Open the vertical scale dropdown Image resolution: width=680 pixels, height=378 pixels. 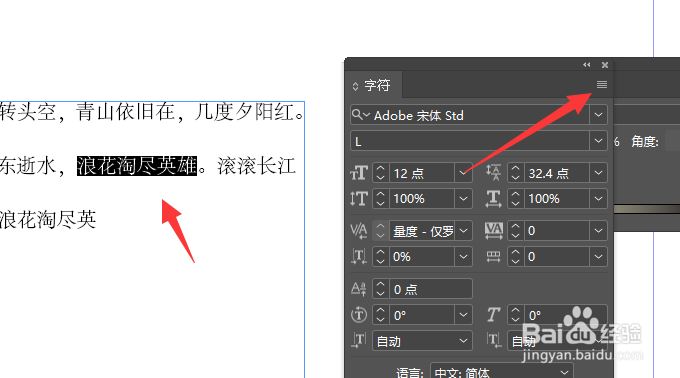point(463,199)
